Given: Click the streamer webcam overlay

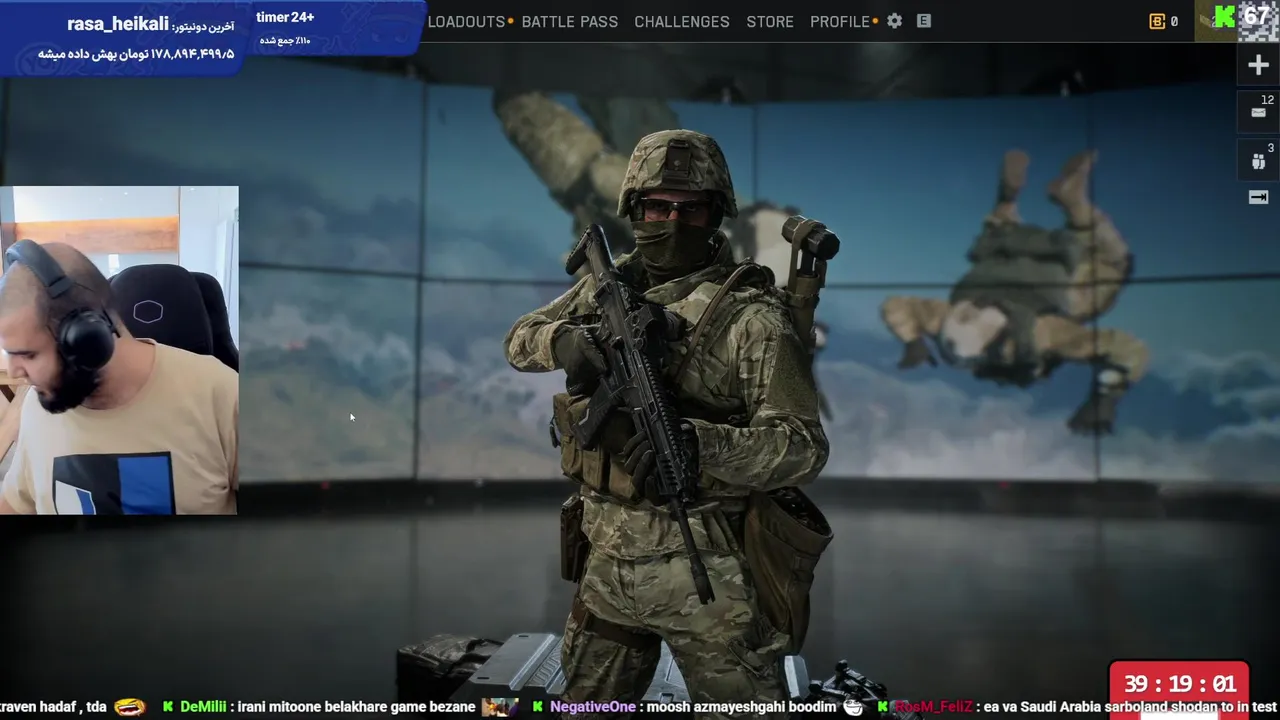Looking at the screenshot, I should pos(119,350).
